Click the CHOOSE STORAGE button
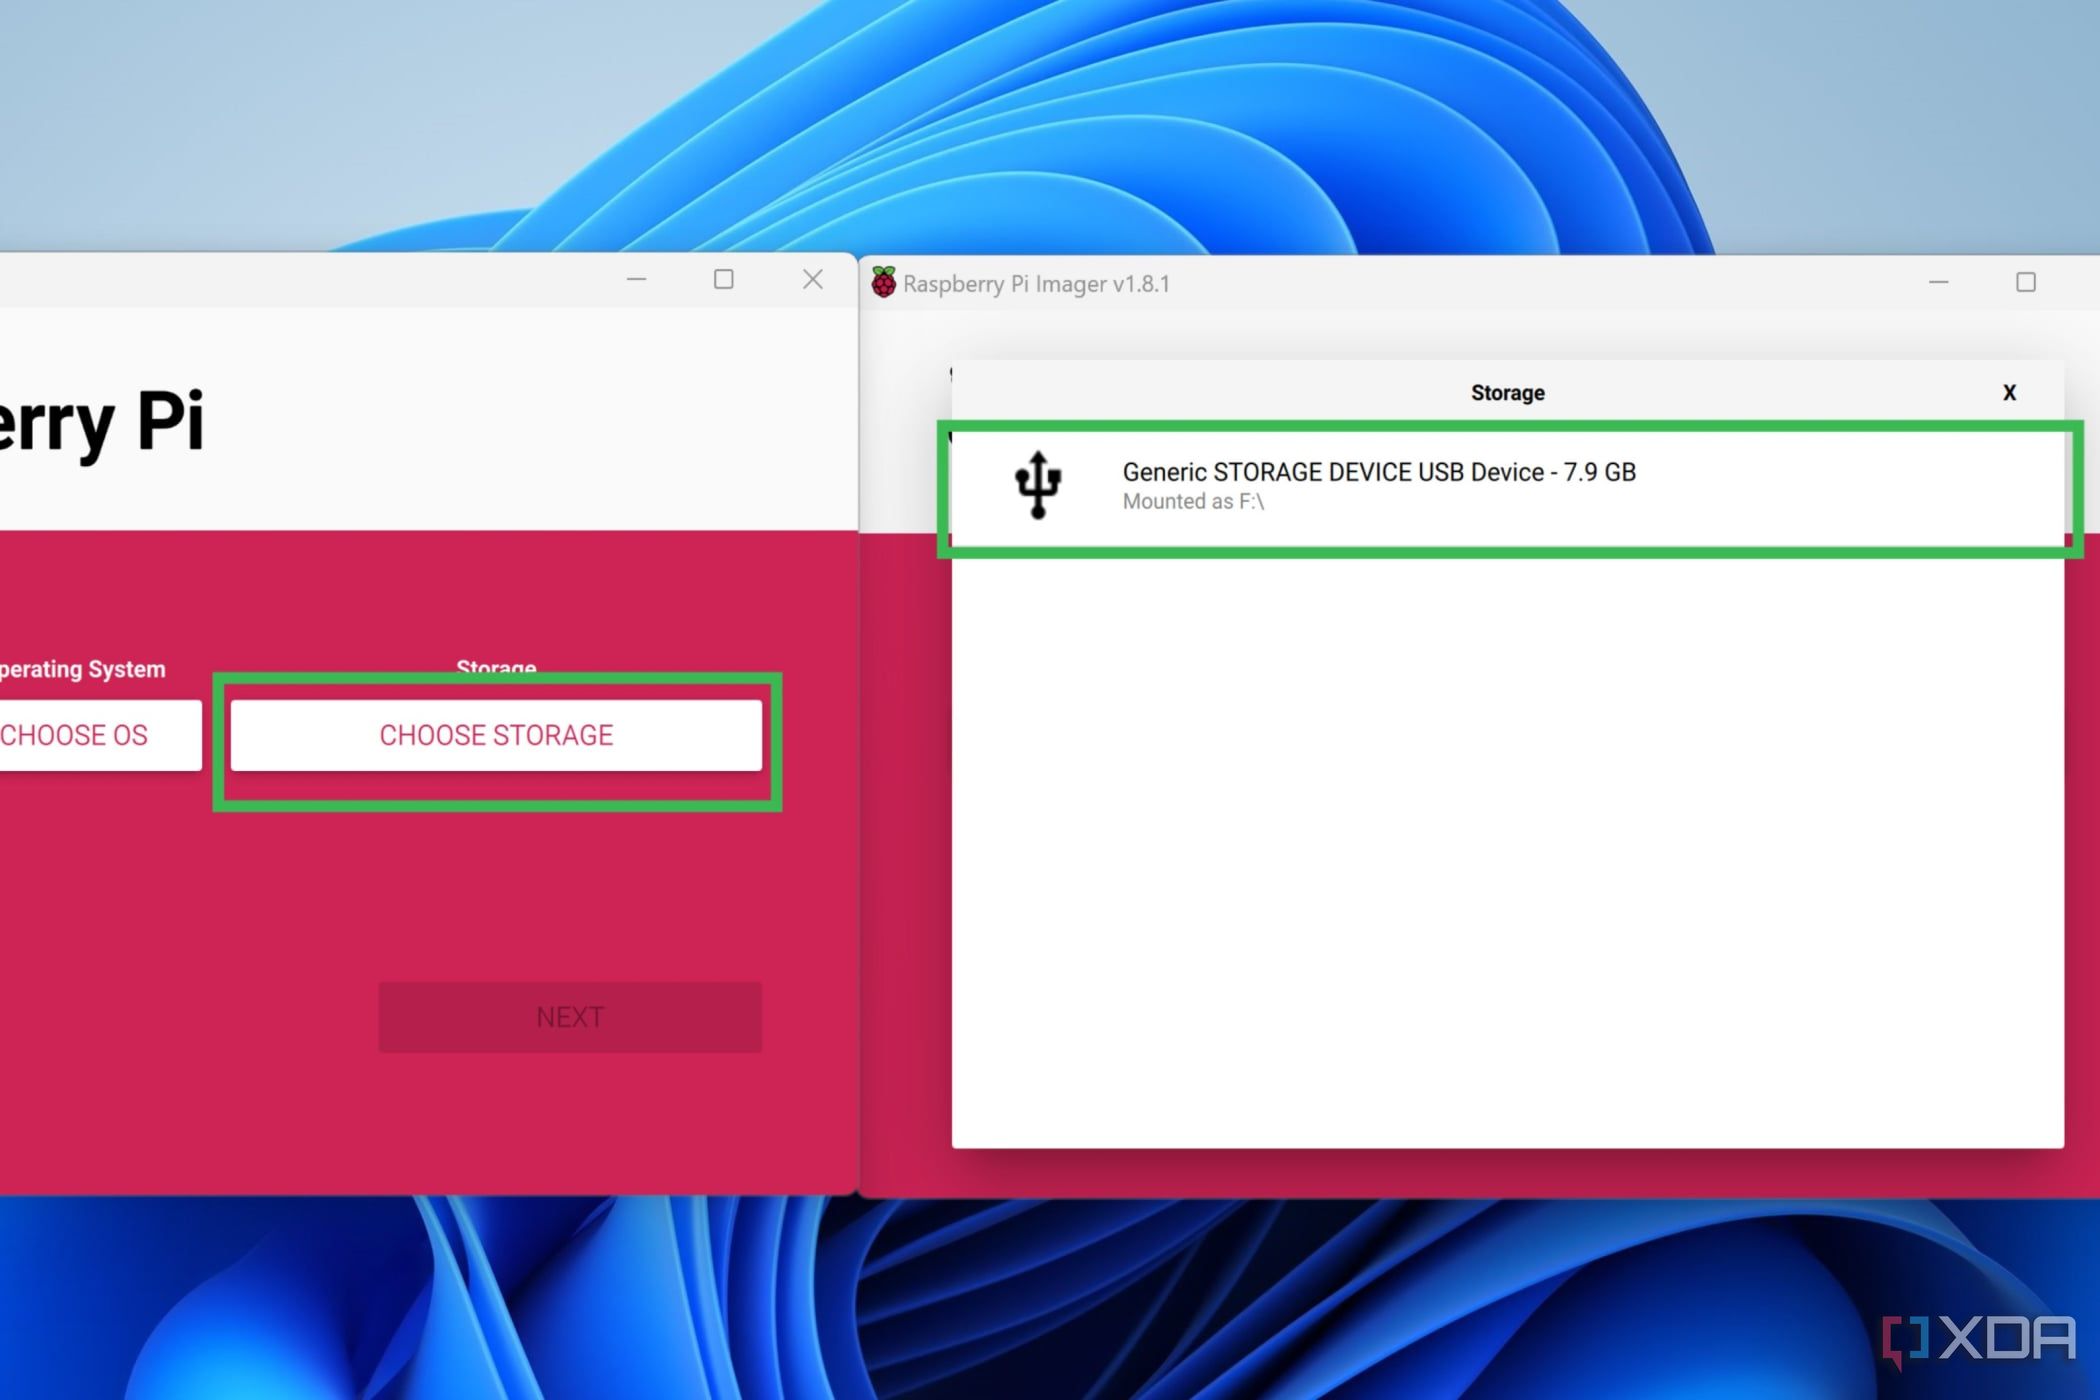2100x1400 pixels. coord(496,735)
